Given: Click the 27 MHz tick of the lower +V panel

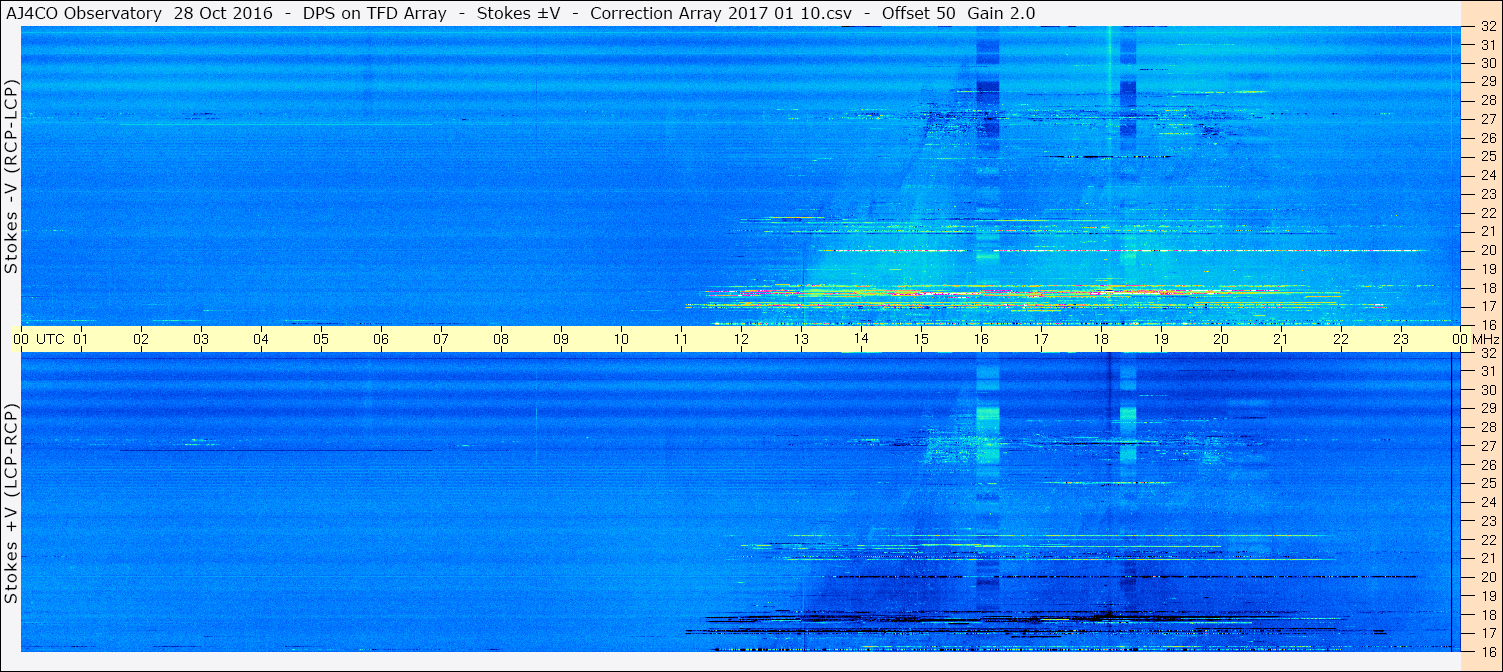Looking at the screenshot, I should tap(1487, 446).
